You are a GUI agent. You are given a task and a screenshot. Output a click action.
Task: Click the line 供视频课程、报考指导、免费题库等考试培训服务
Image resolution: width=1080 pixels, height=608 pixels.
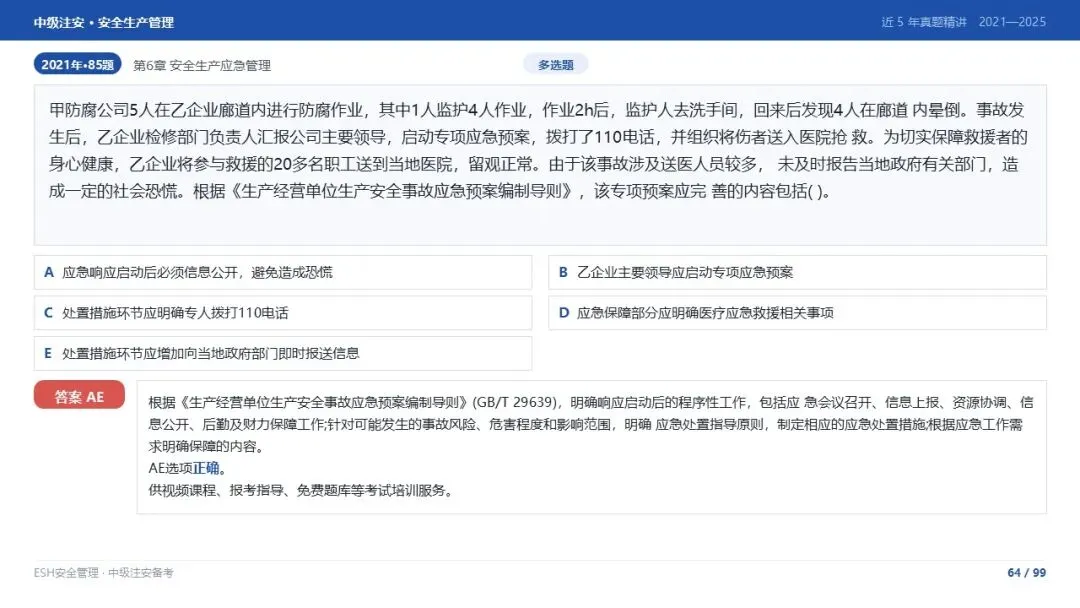tap(301, 490)
